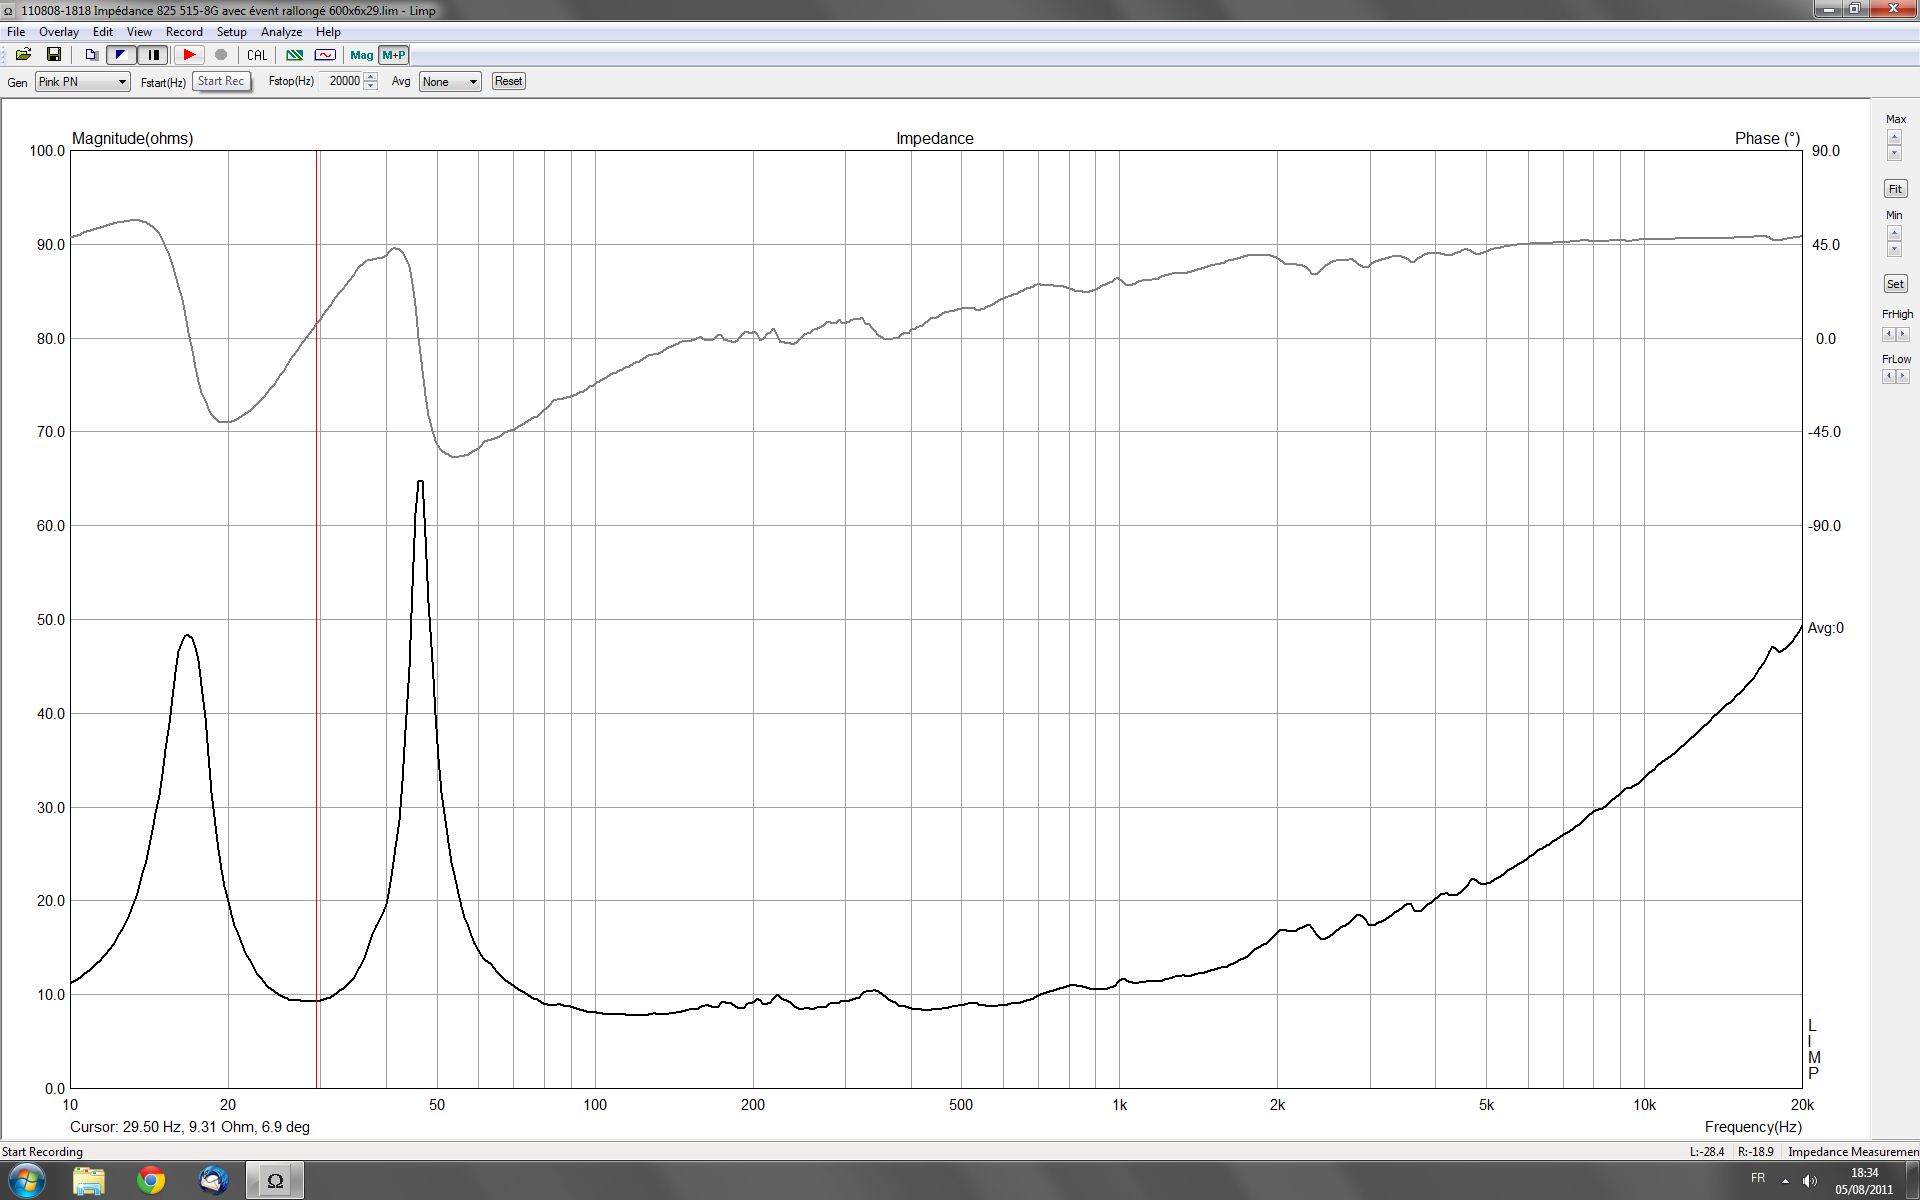Raise the Max graph scale with the up arrow
This screenshot has width=1920, height=1200.
(1894, 136)
